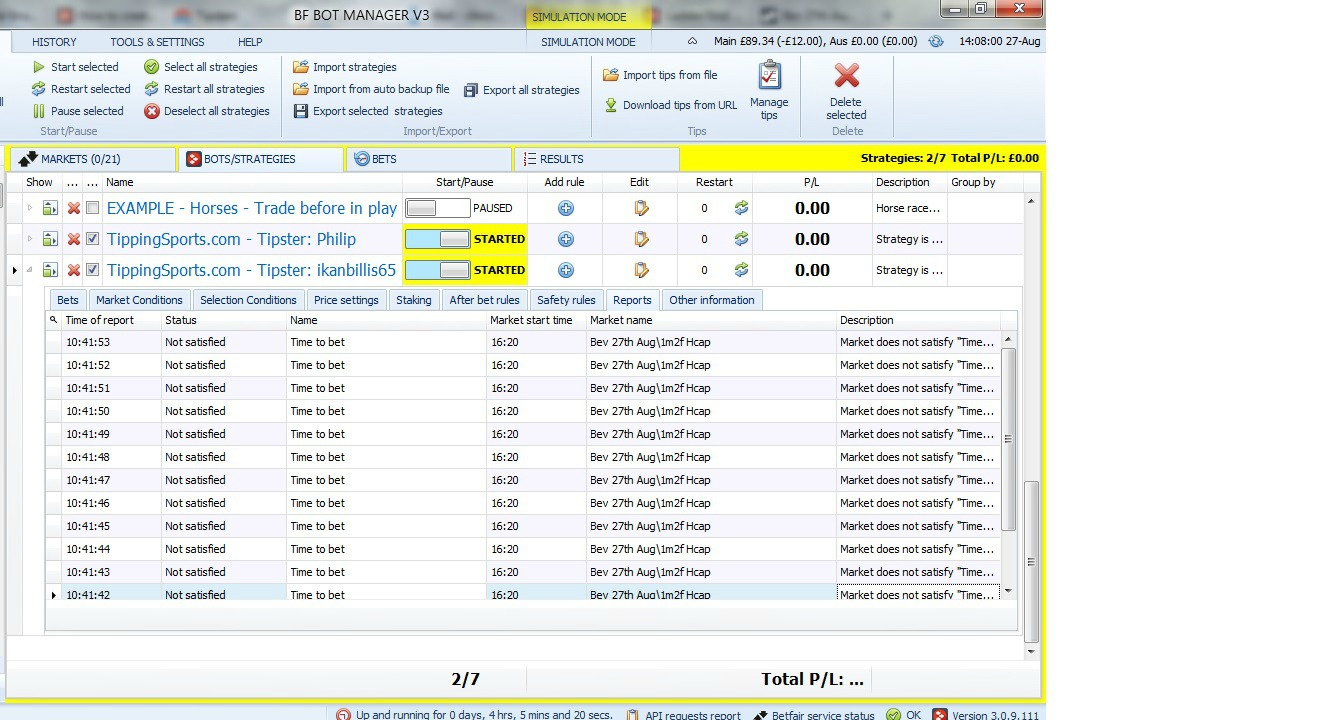The height and width of the screenshot is (720, 1320).
Task: Expand the last report row's arrow marker
Action: point(53,594)
